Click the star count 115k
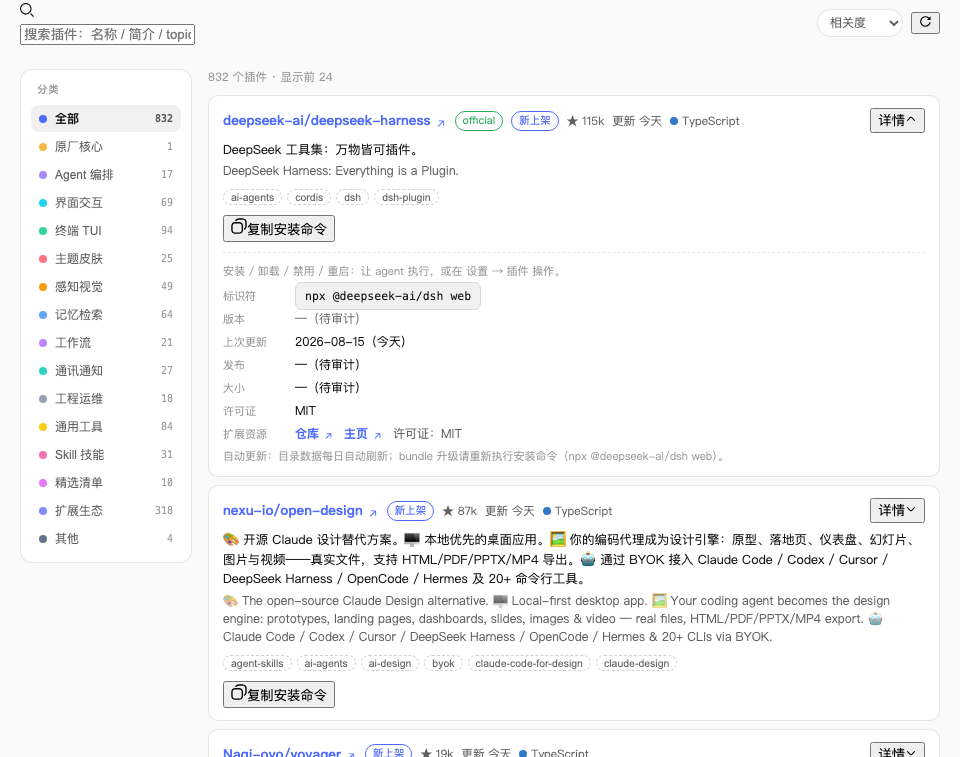This screenshot has width=960, height=757. click(585, 121)
